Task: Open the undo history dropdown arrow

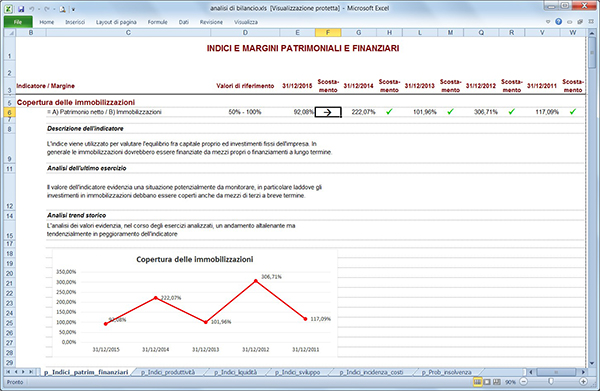Action: click(39, 9)
